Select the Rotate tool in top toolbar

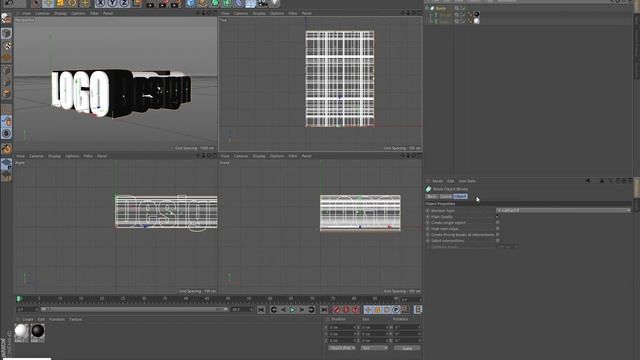click(72, 3)
